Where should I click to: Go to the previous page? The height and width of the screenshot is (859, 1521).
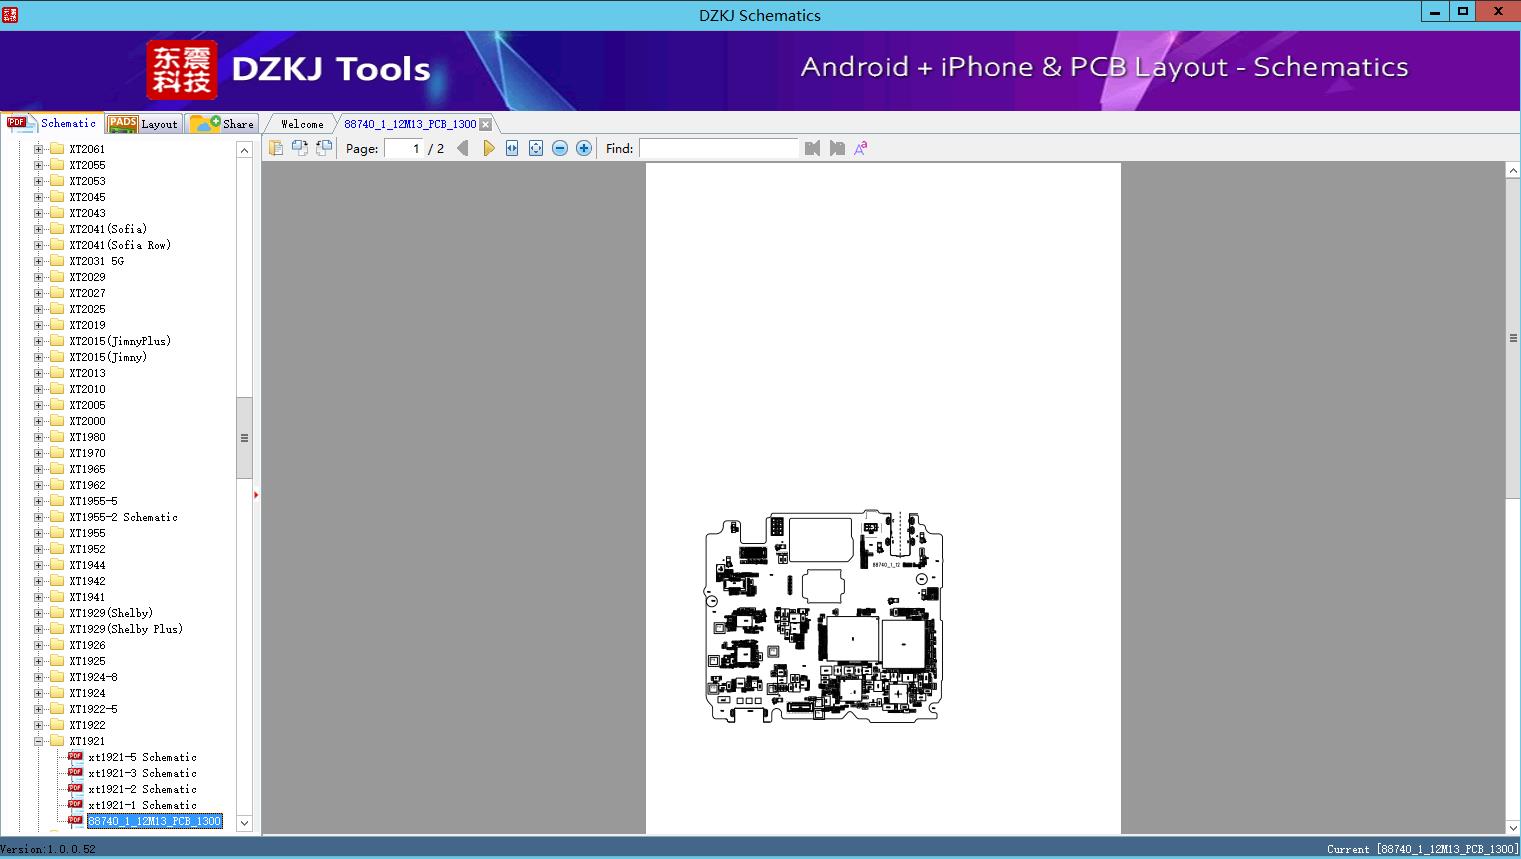(x=463, y=148)
